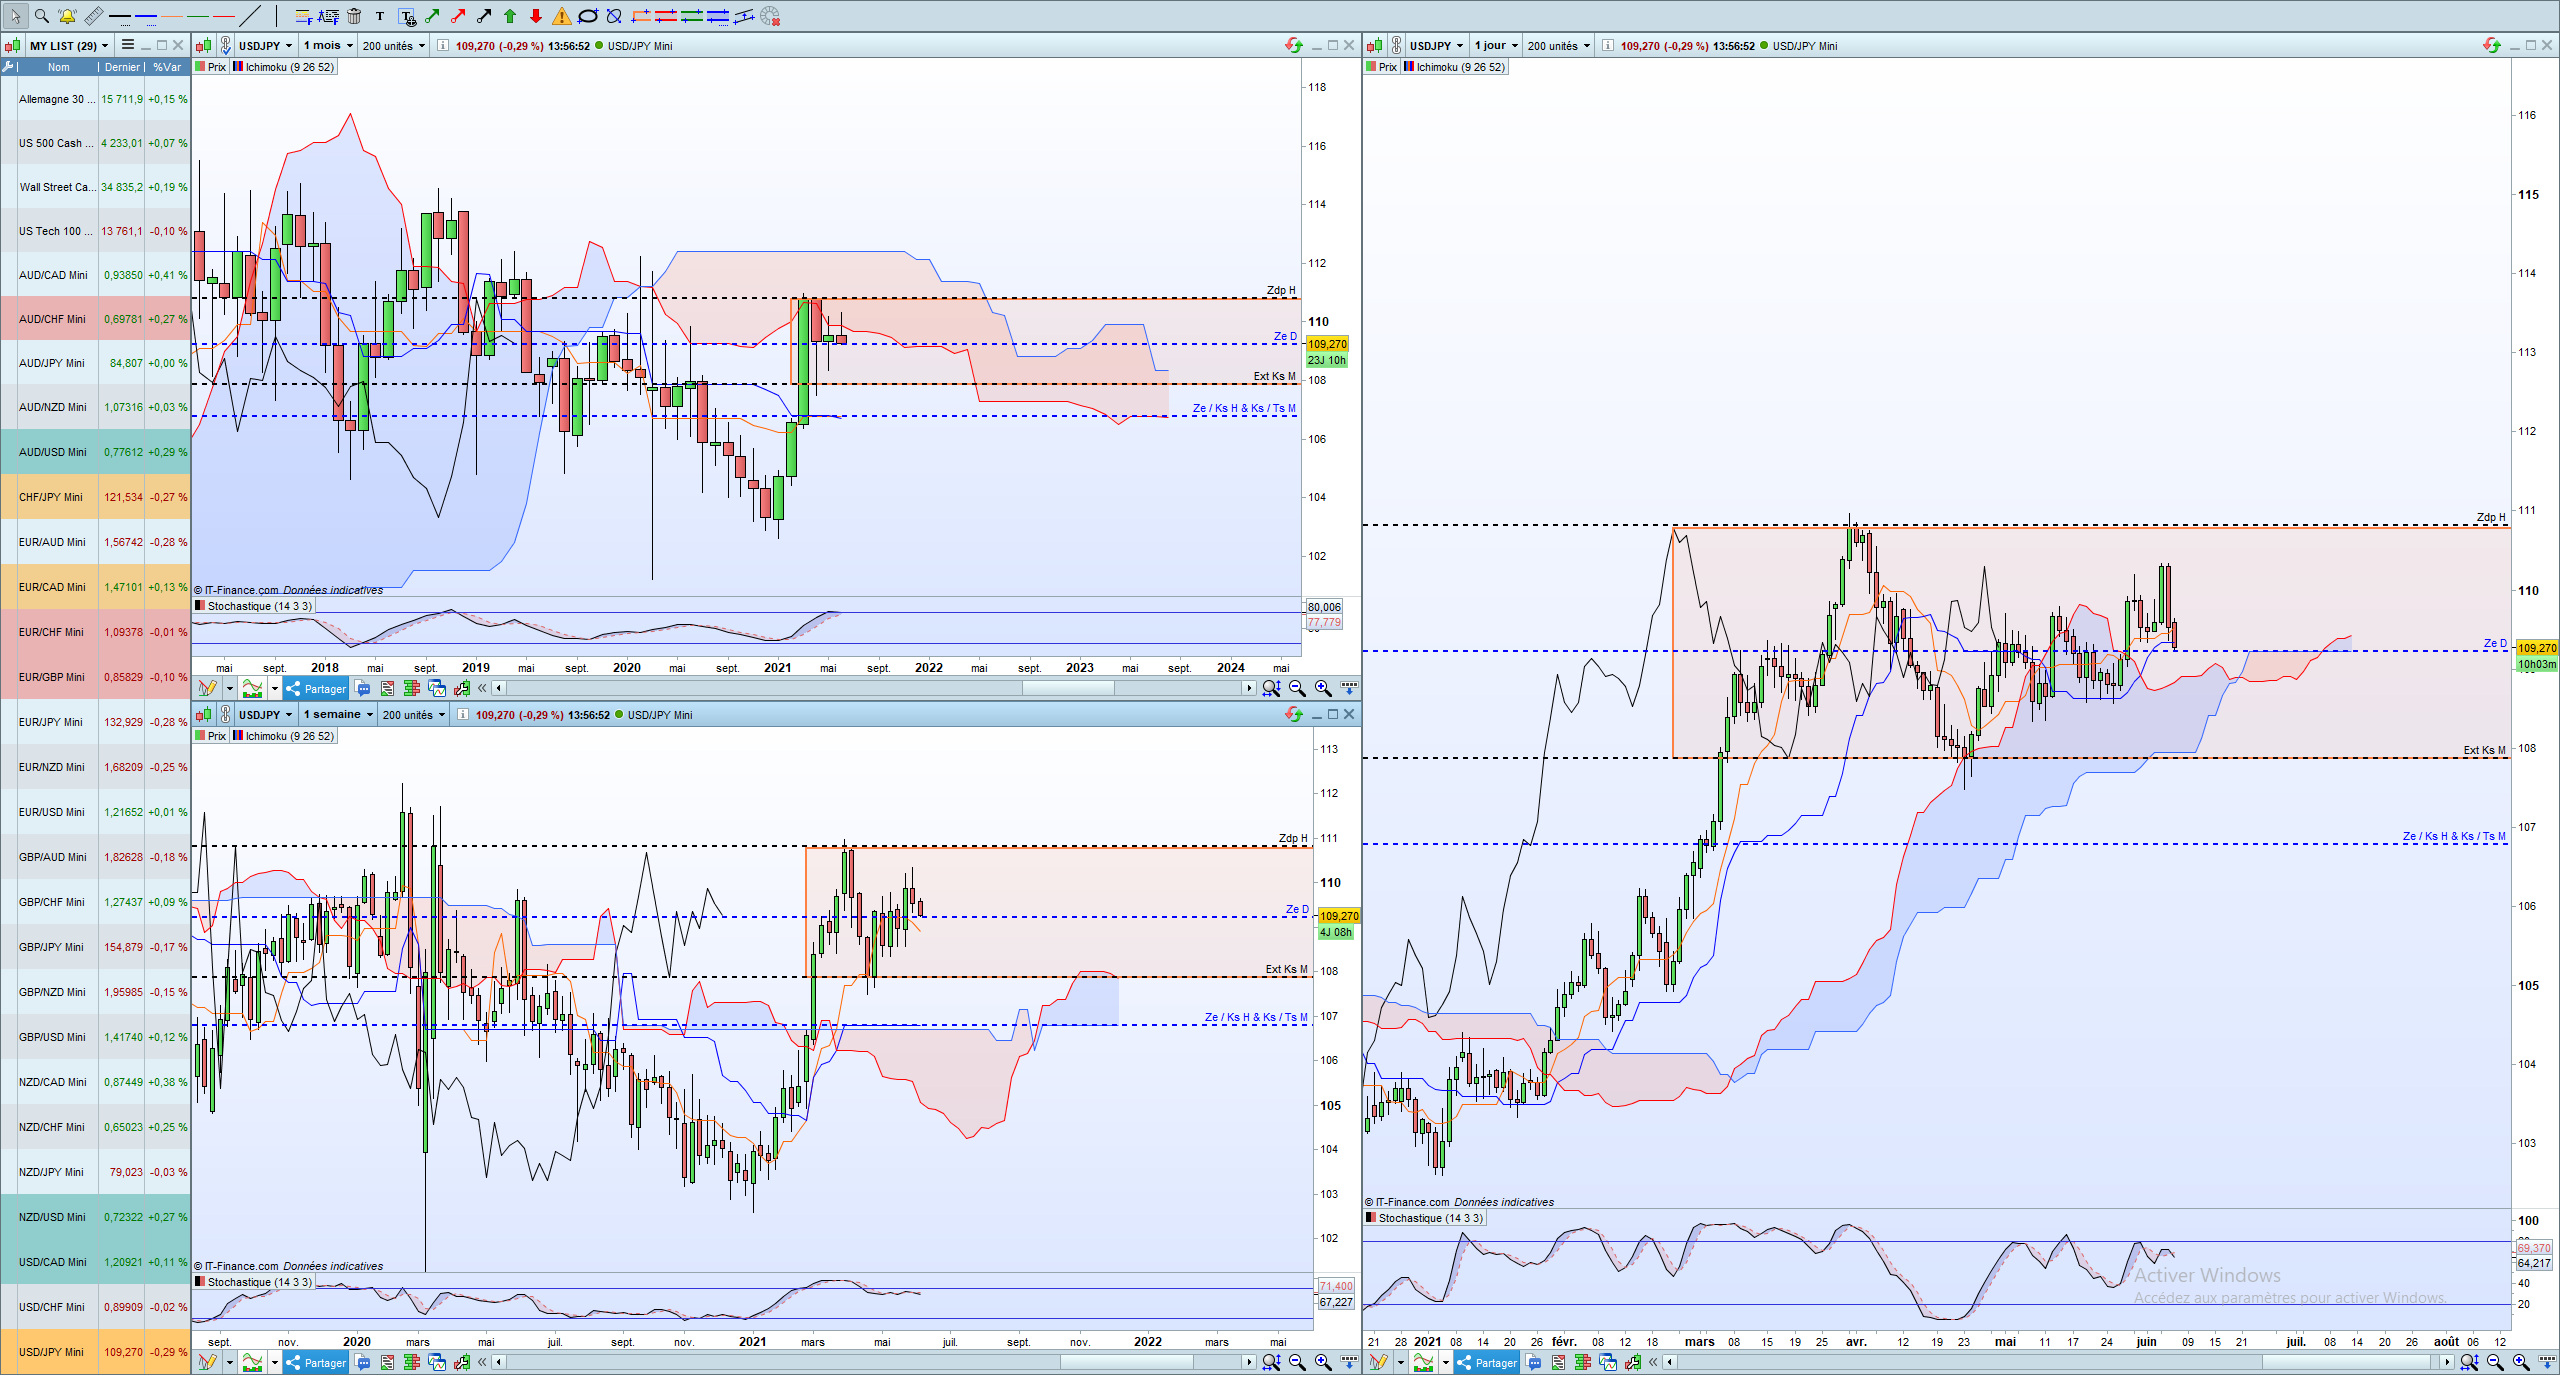Open the '1 jour' timeframe dropdown
This screenshot has width=2560, height=1375.
click(1496, 45)
